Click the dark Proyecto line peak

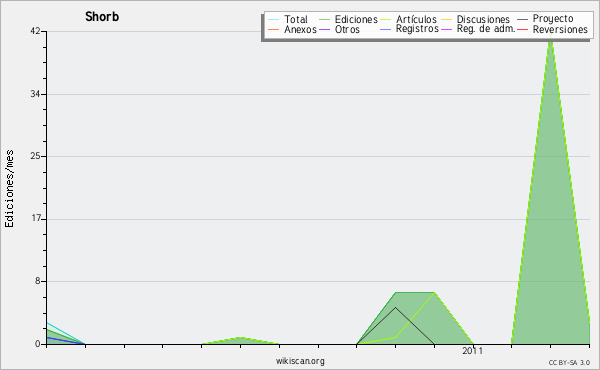pos(395,308)
